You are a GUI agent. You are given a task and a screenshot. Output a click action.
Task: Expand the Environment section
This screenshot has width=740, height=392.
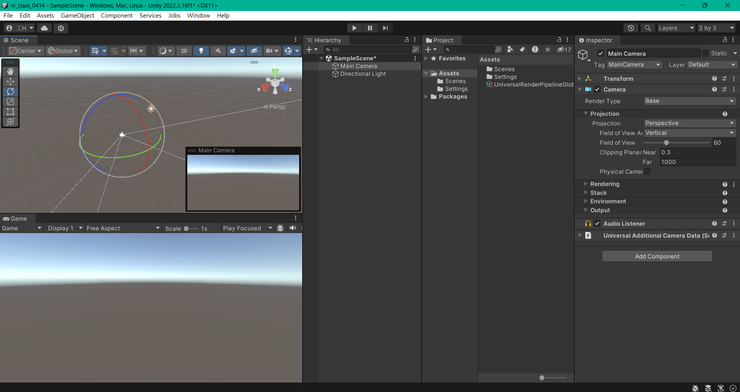[x=586, y=201]
